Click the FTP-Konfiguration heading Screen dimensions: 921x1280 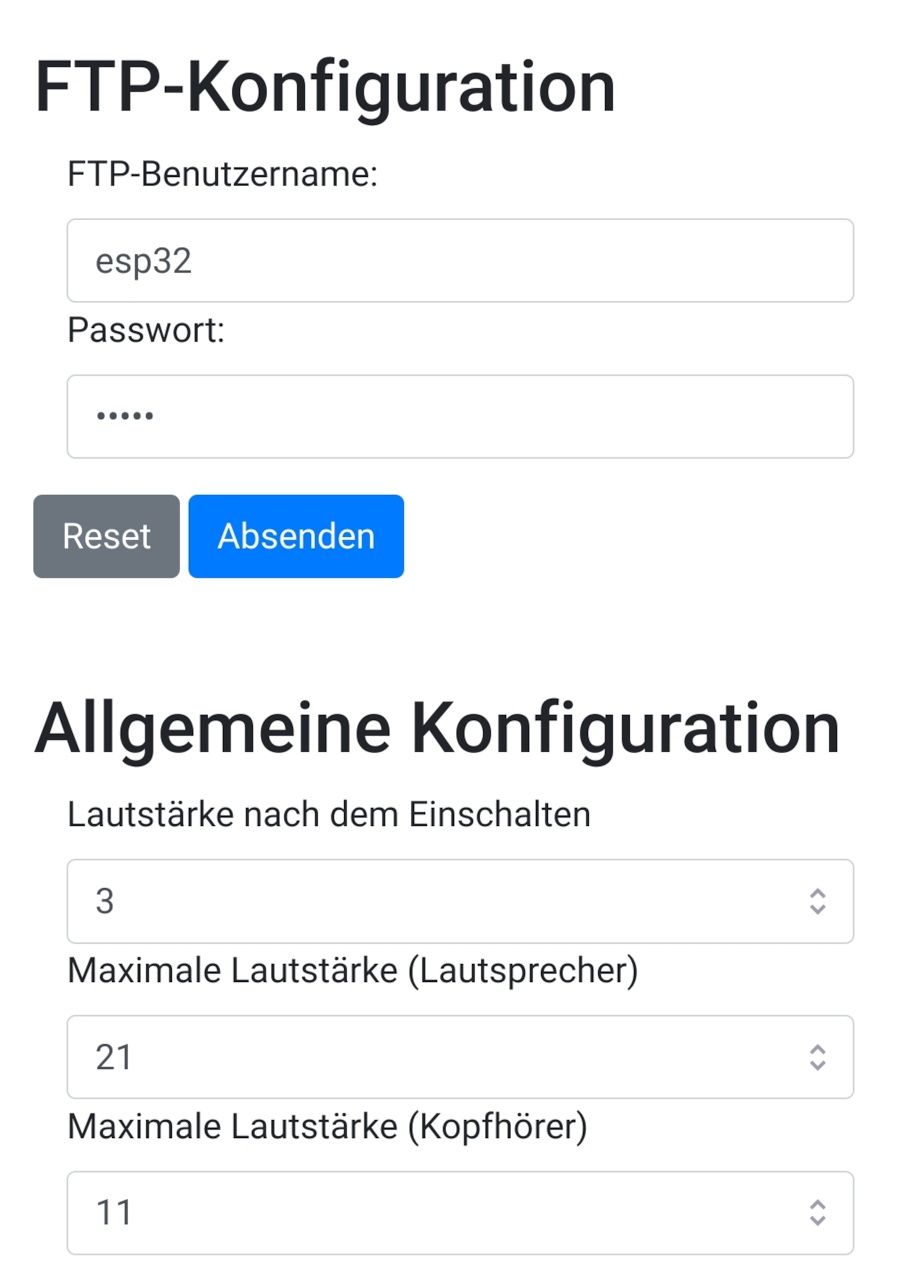pyautogui.click(x=325, y=87)
